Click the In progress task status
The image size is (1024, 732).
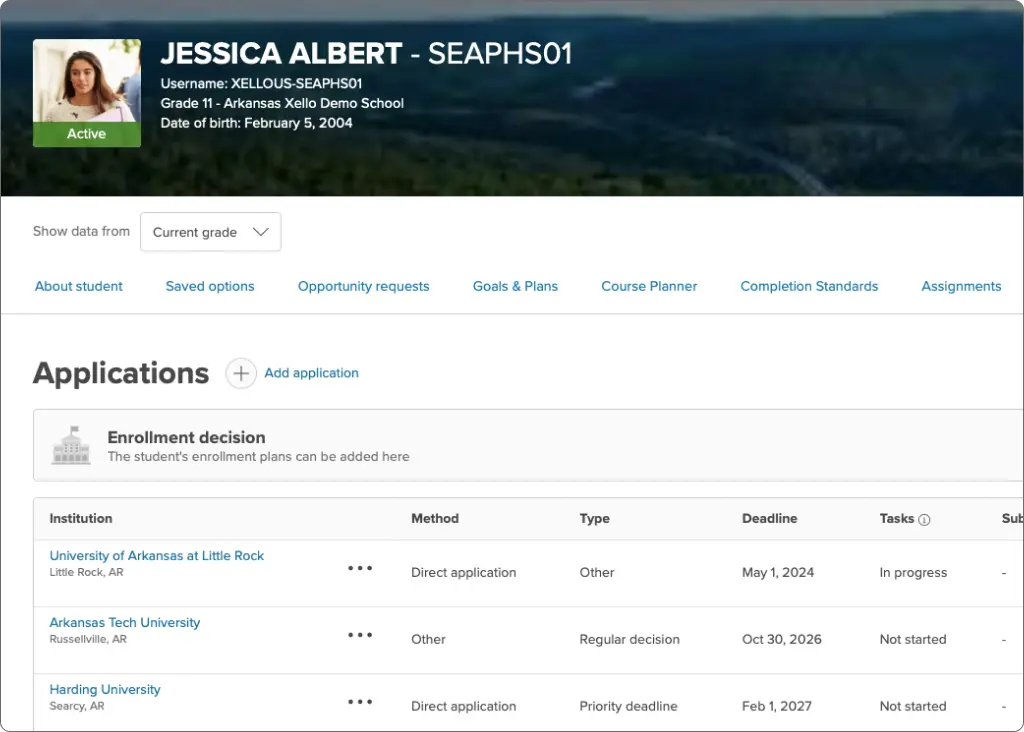(x=913, y=573)
